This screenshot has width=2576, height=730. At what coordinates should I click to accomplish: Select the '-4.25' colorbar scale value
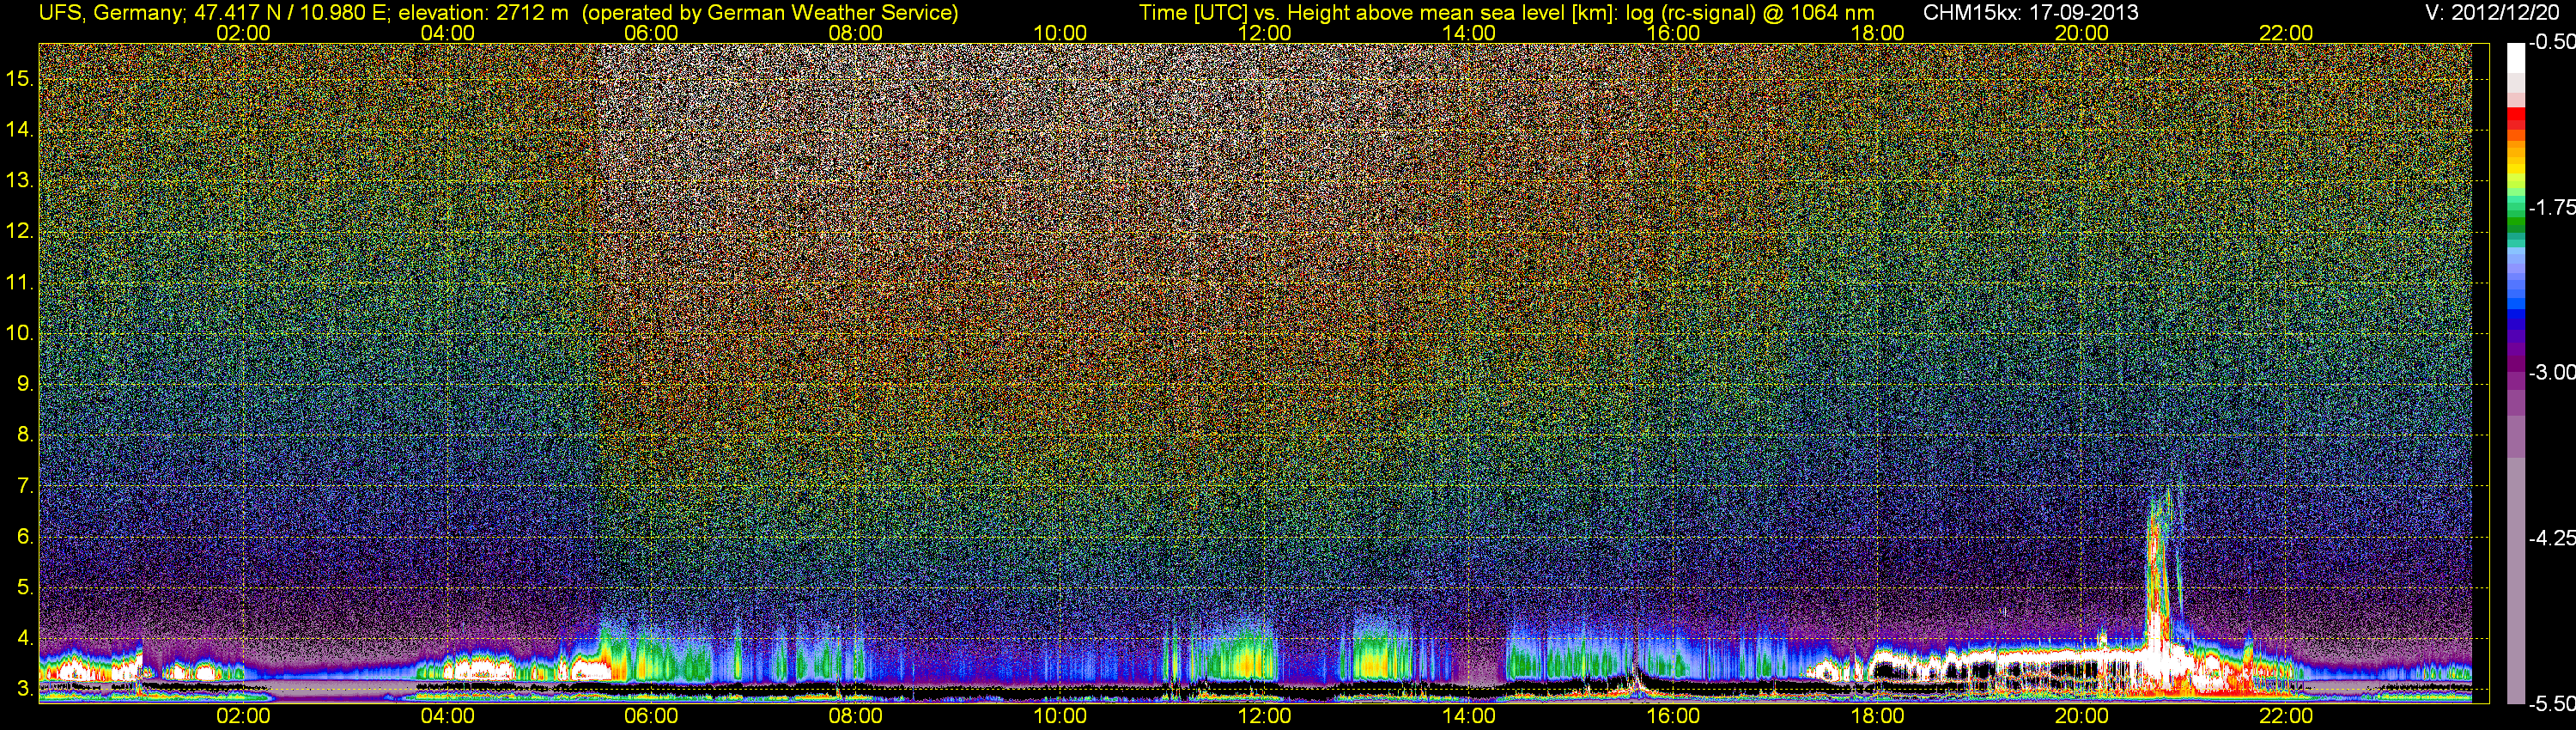click(x=2551, y=538)
